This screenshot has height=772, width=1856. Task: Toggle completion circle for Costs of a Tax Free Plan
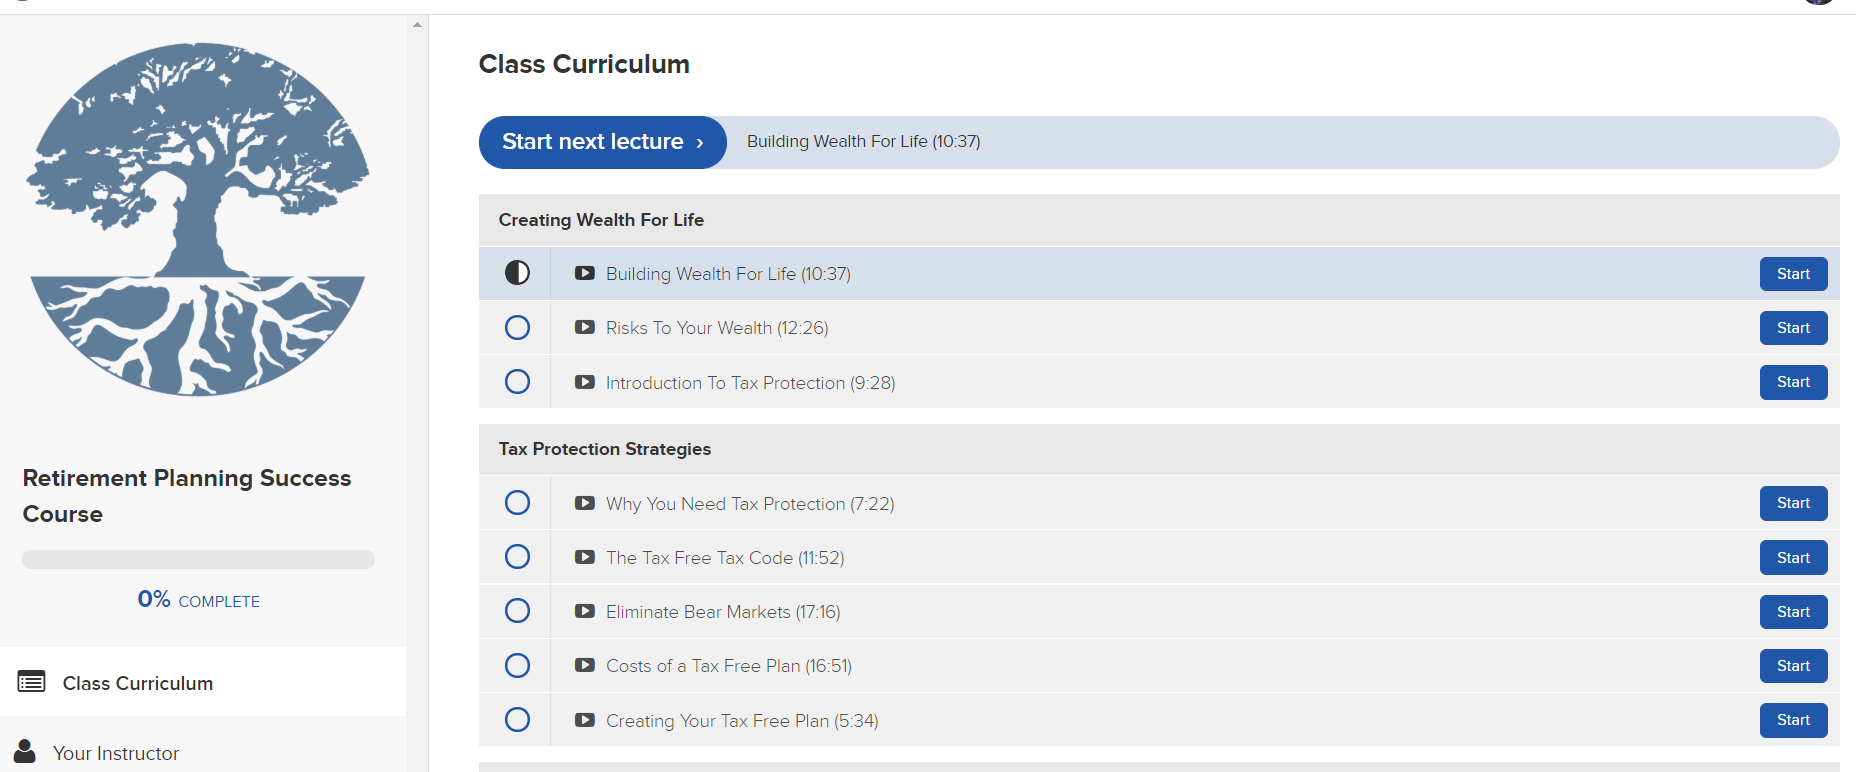coord(517,665)
